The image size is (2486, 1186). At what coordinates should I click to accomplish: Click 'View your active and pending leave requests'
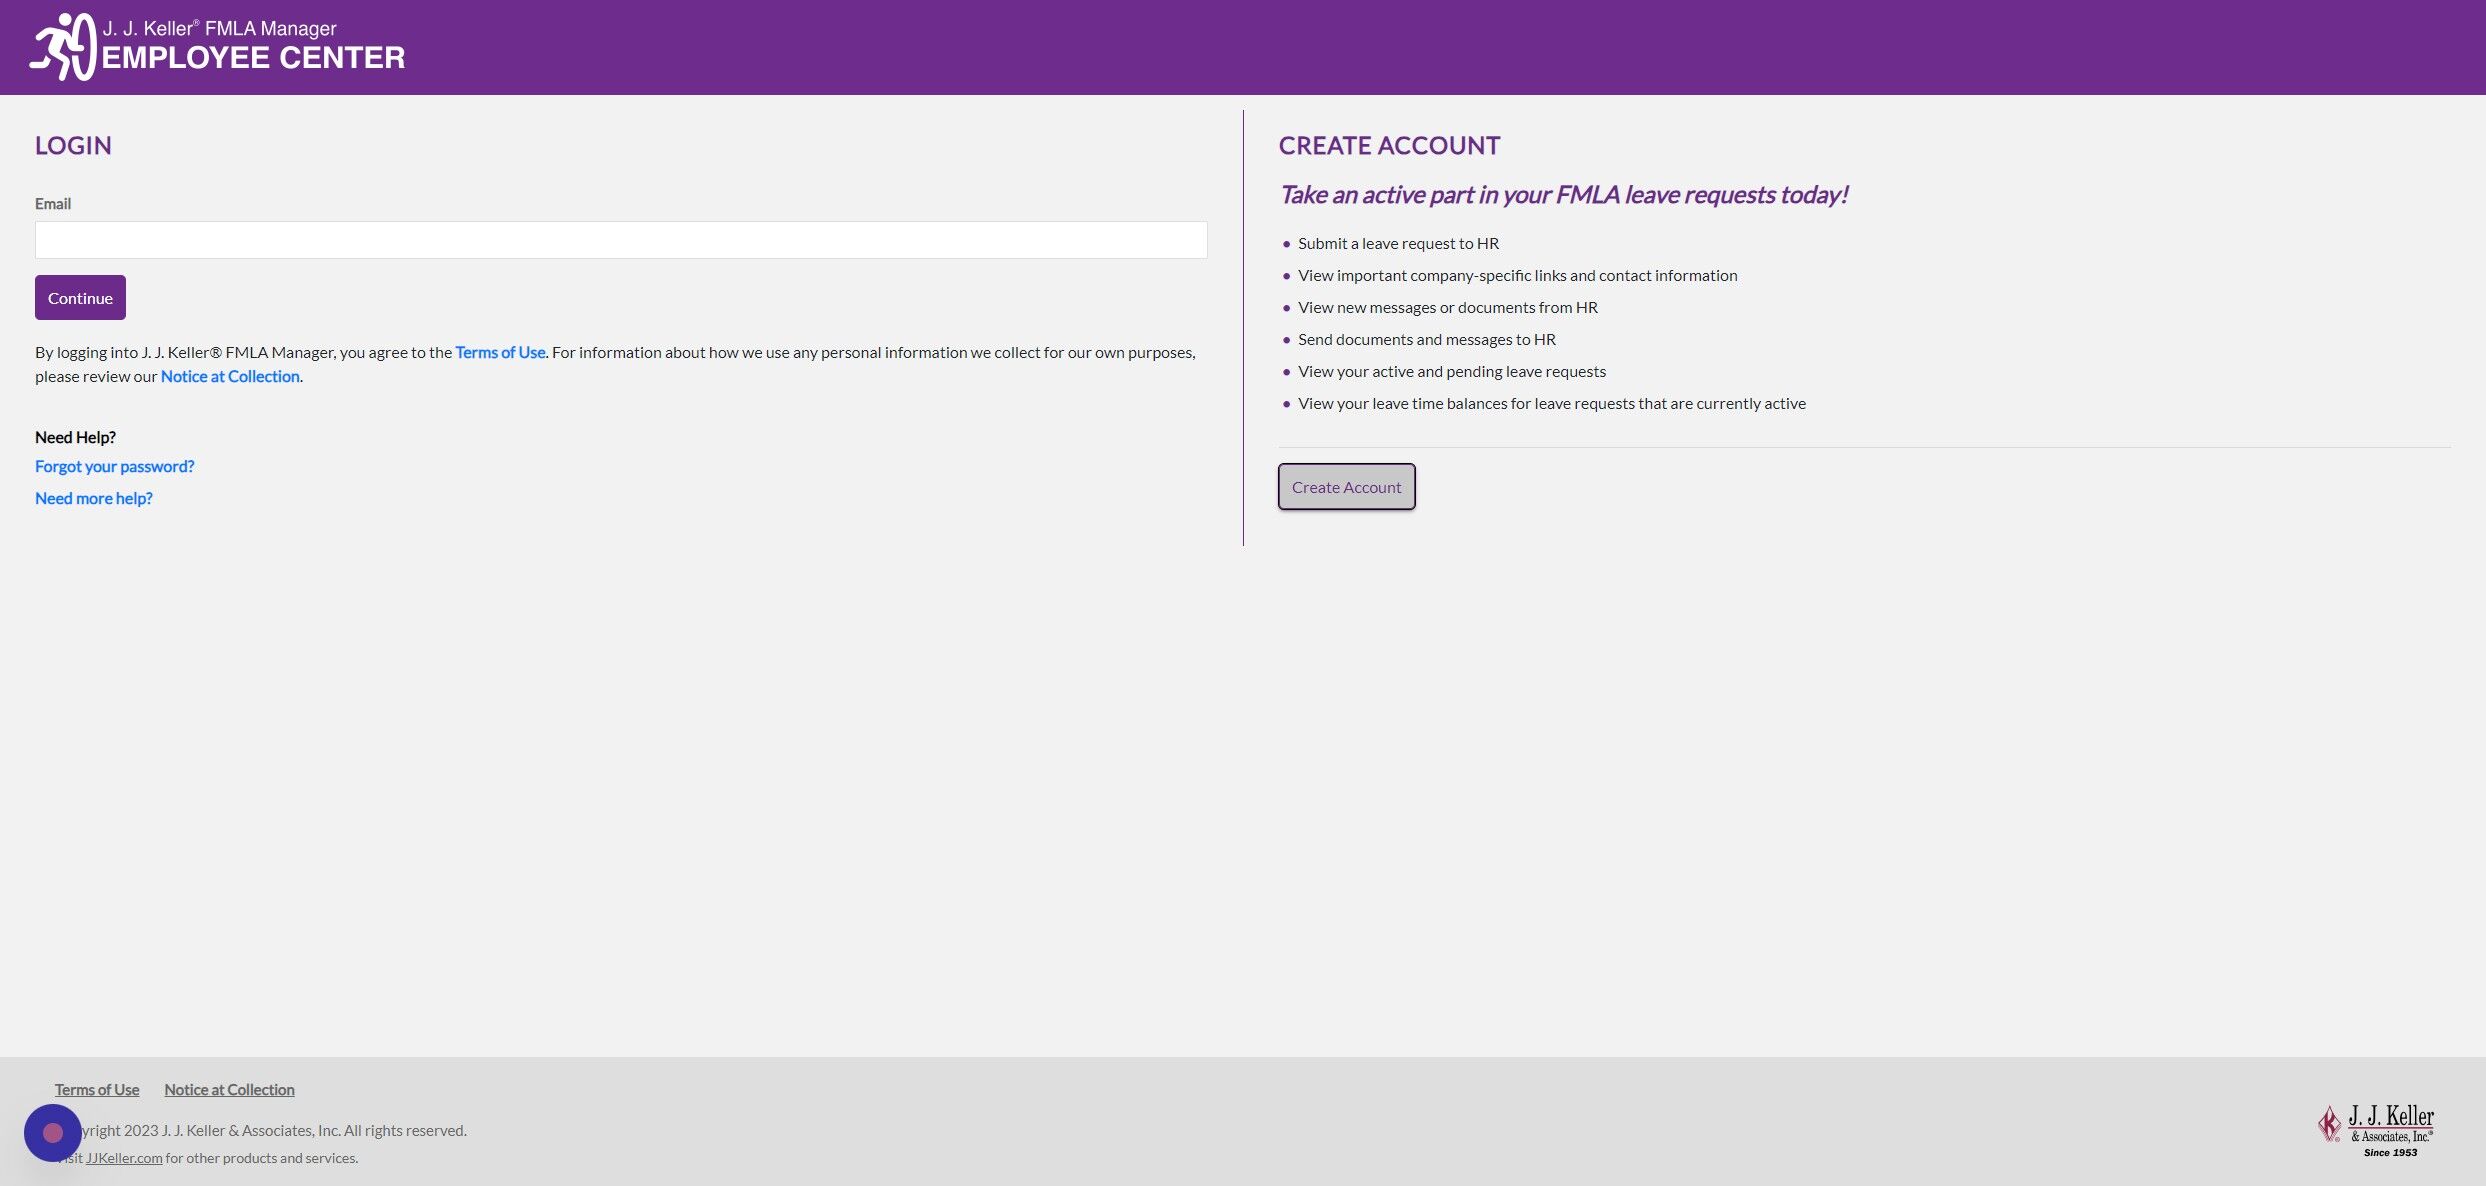click(1452, 371)
